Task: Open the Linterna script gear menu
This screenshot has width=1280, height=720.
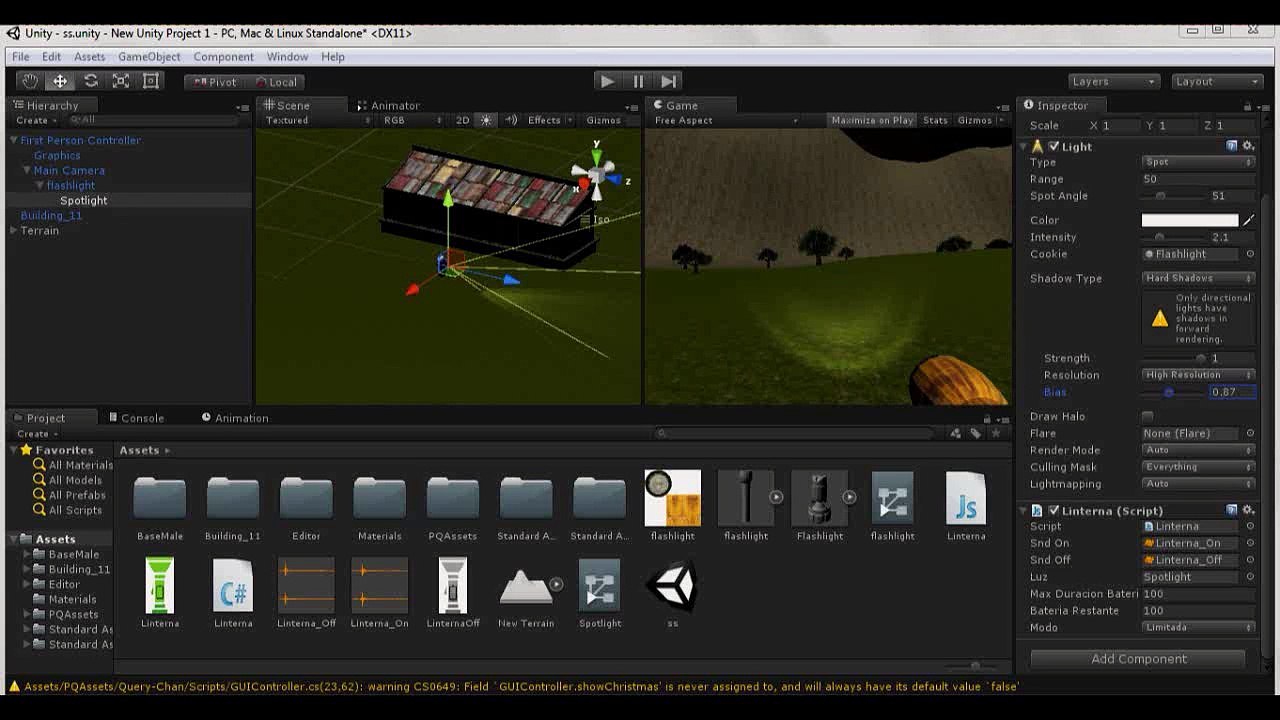Action: (1248, 510)
